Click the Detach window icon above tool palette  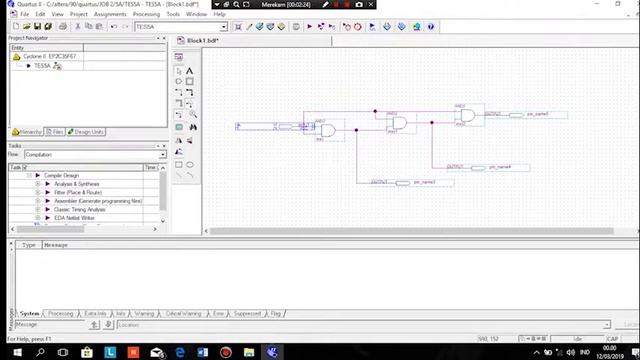click(179, 57)
